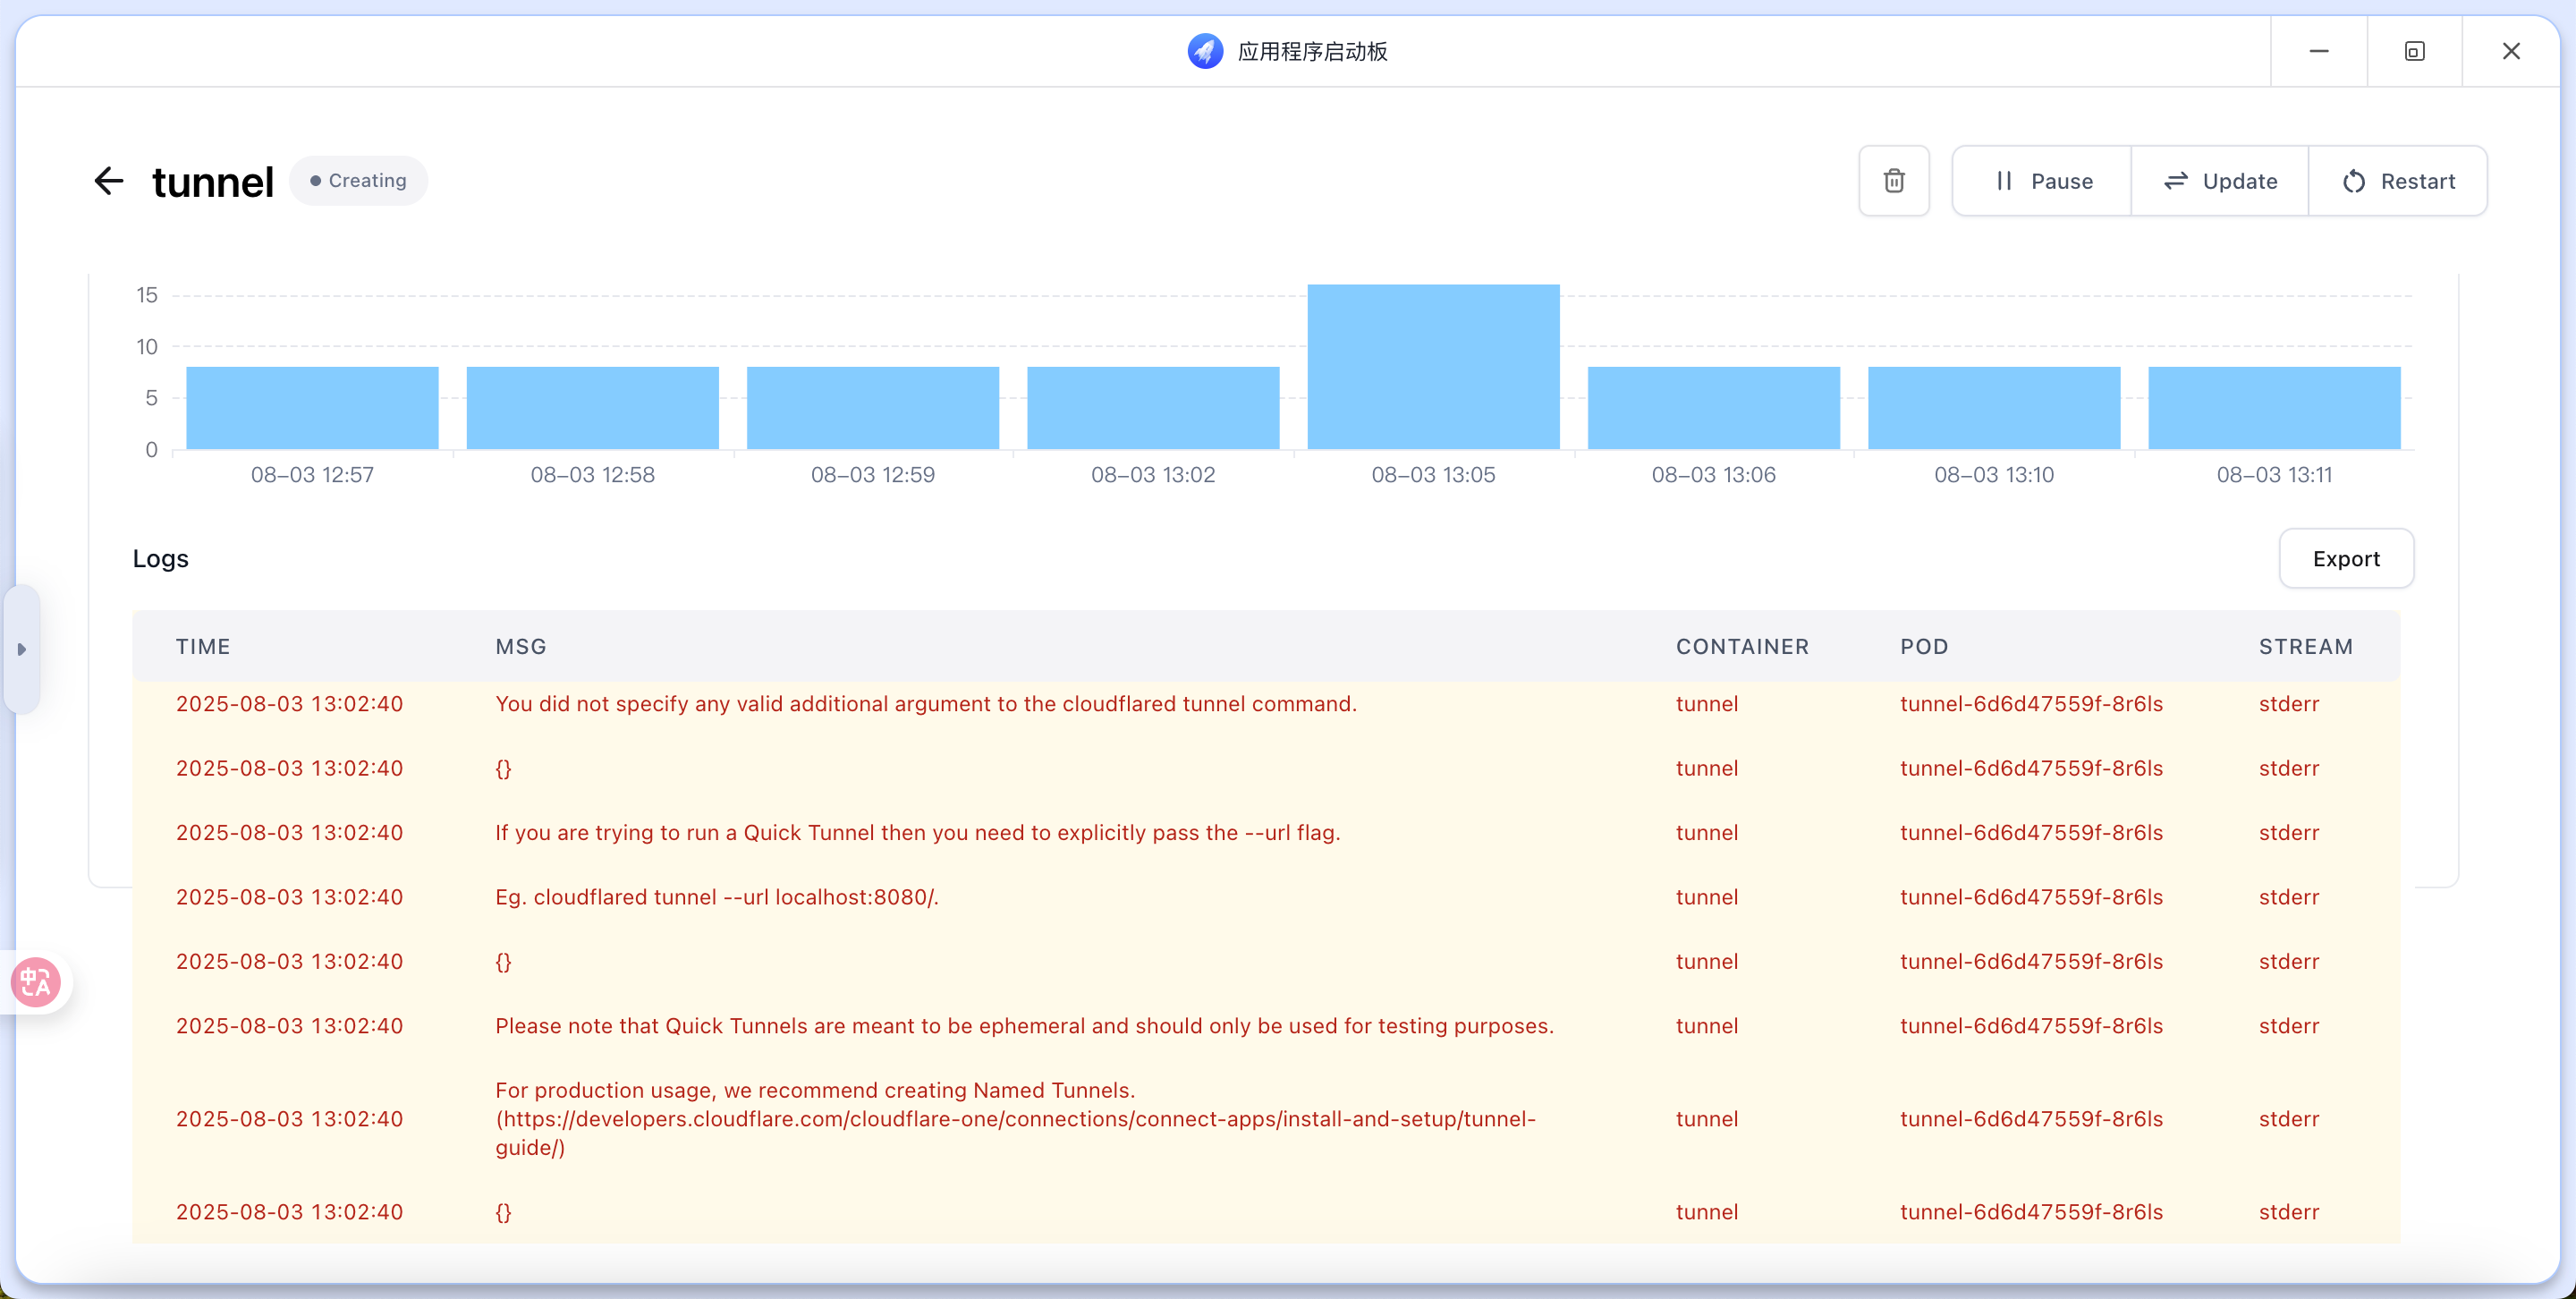The image size is (2576, 1299).
Task: Click the 08-03 12:59 chart bar
Action: pyautogui.click(x=872, y=408)
